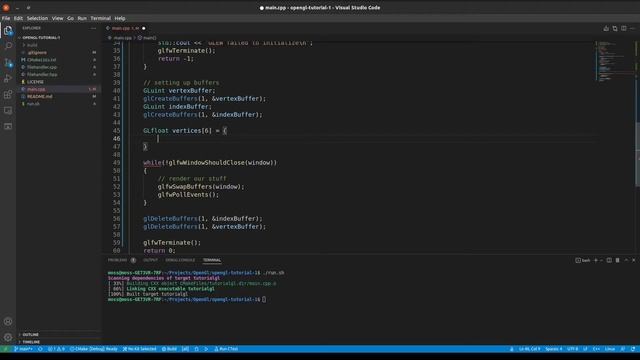
Task: Click Run CTest in status bar
Action: [x=226, y=349]
